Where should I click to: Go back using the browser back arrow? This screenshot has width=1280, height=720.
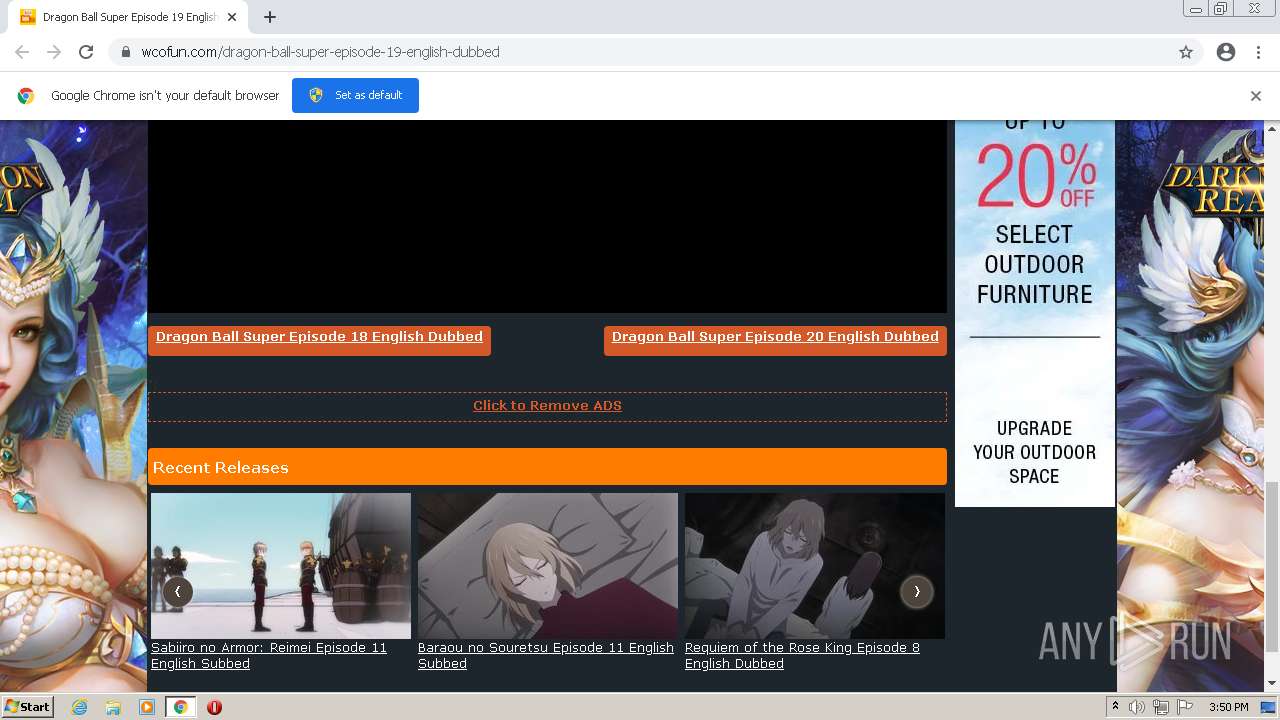point(22,52)
